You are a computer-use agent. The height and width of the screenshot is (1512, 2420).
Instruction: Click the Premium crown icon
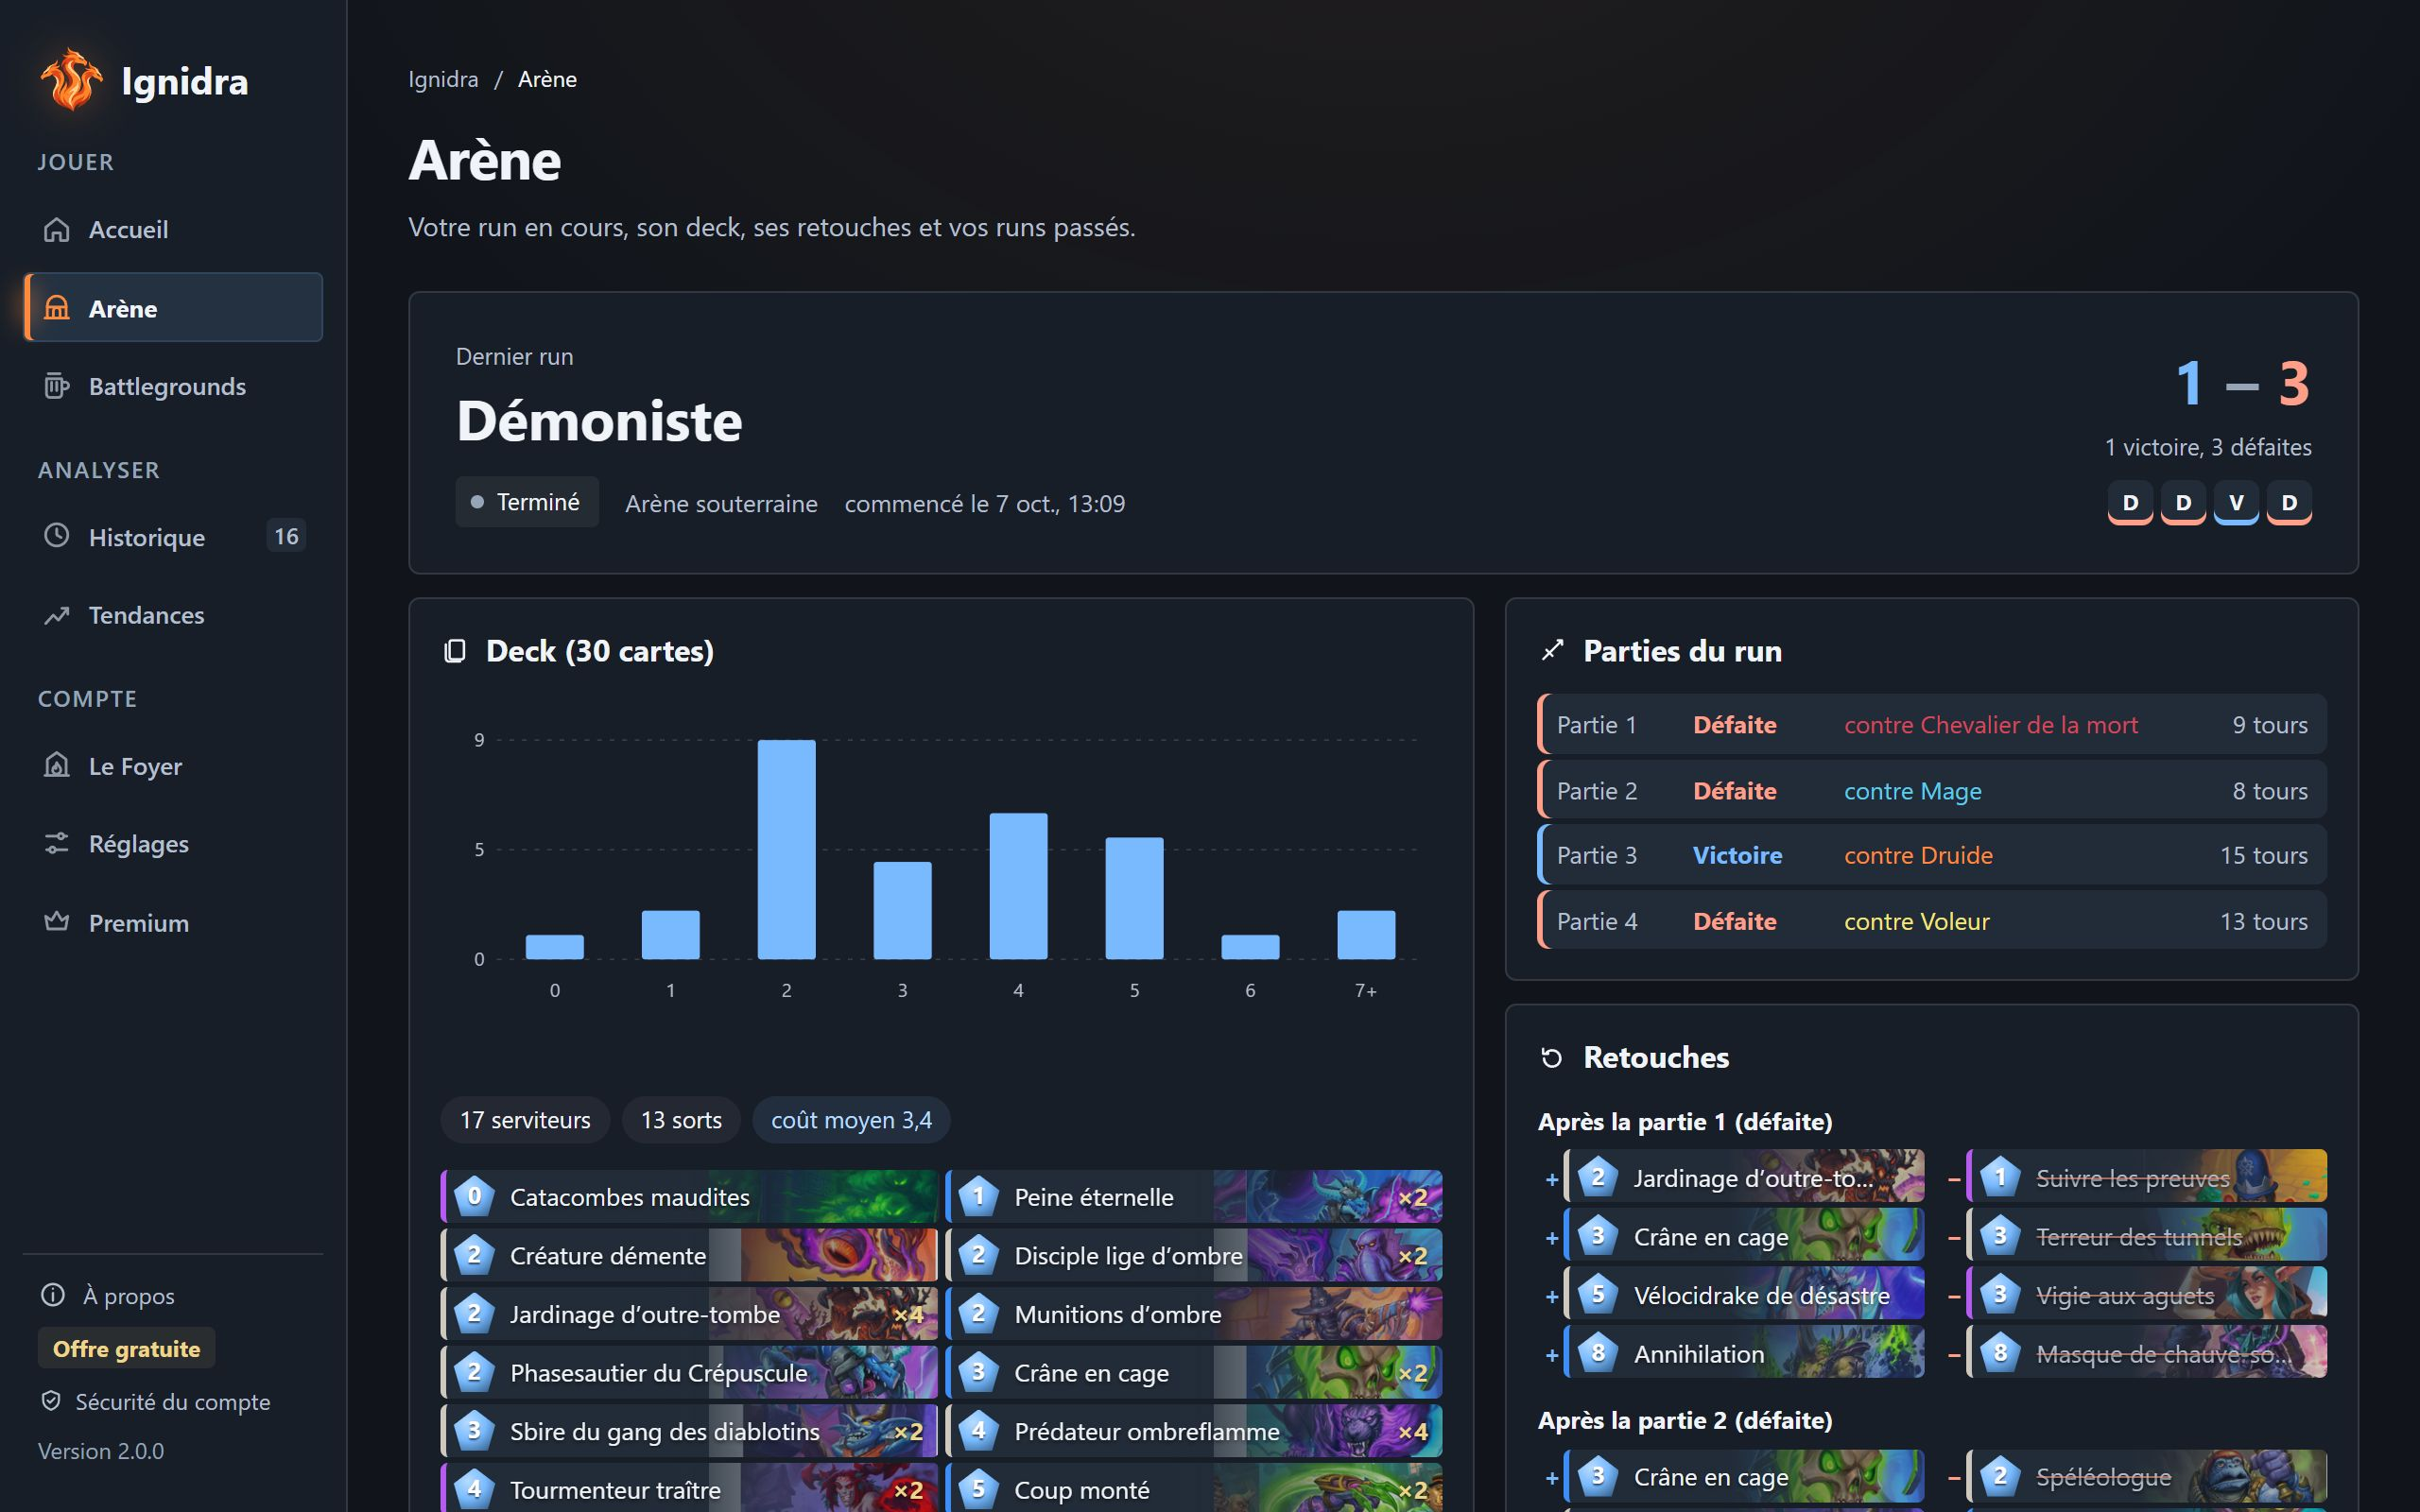pyautogui.click(x=57, y=922)
